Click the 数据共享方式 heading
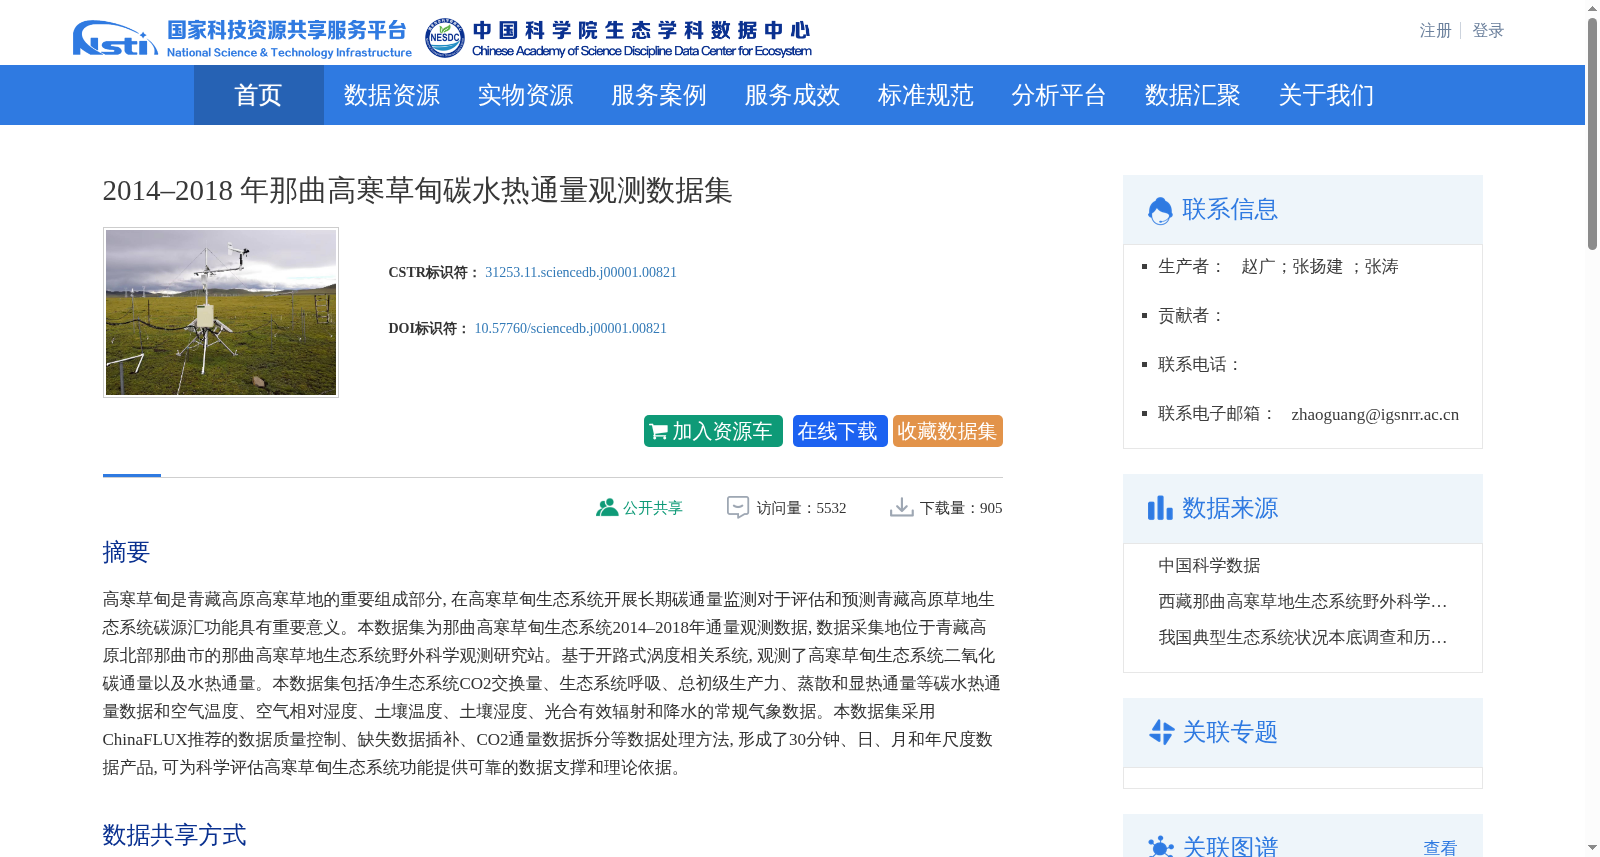Image resolution: width=1600 pixels, height=857 pixels. 174,835
